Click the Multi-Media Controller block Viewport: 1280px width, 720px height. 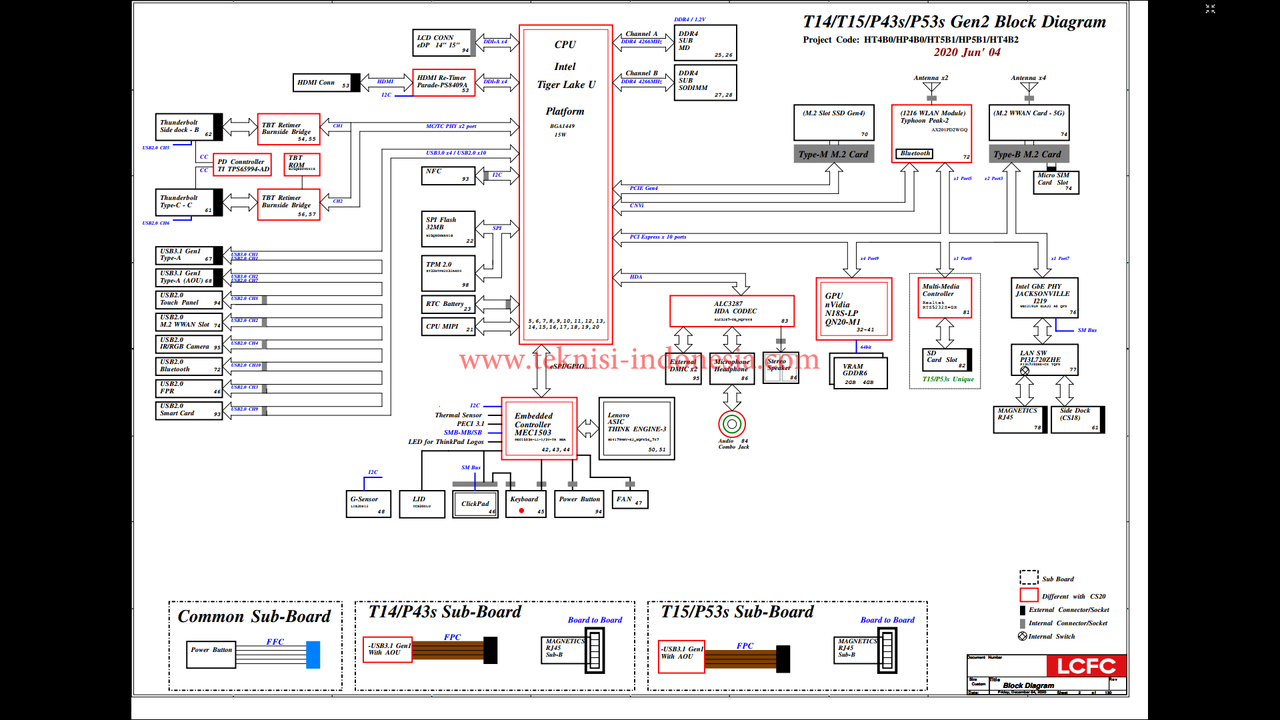[945, 298]
